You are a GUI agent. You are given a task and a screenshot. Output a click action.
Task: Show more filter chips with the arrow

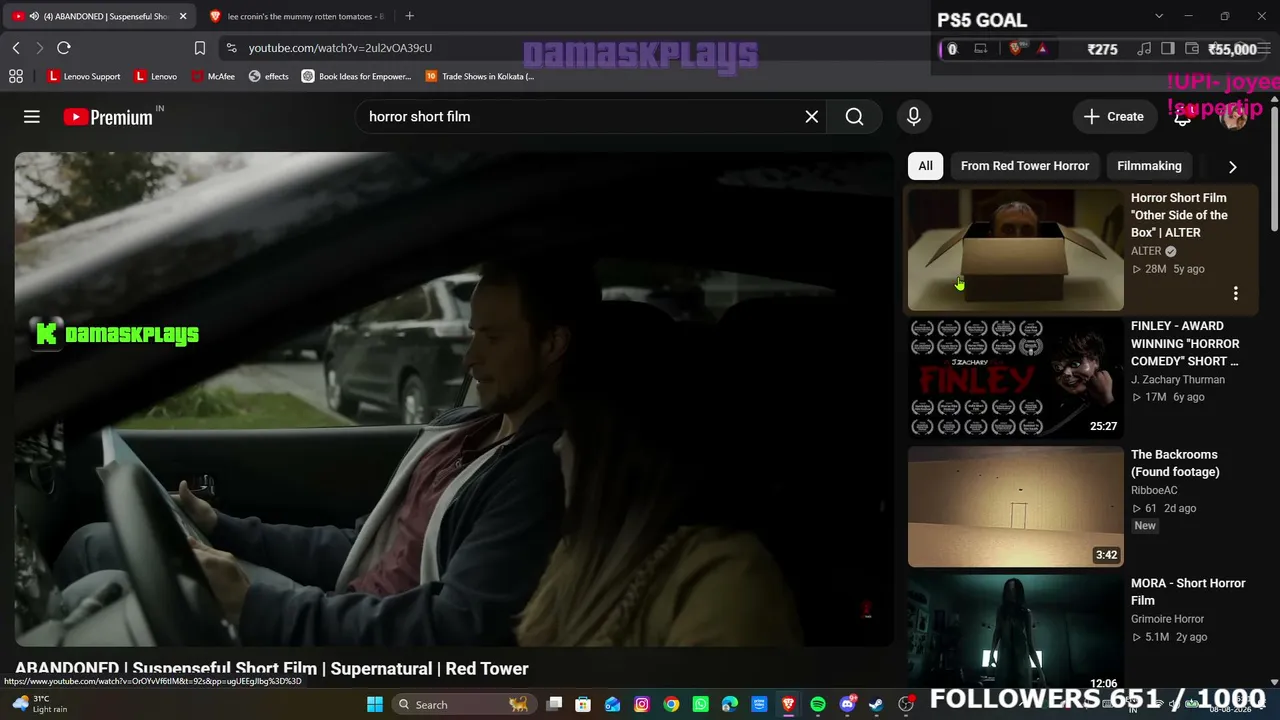(x=1232, y=167)
